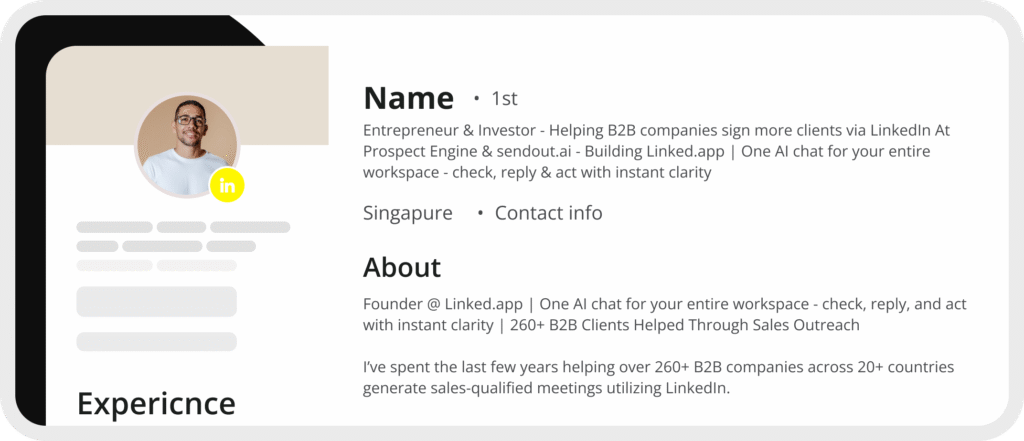This screenshot has width=1024, height=441.
Task: Click the bold Name profile heading
Action: 409,98
